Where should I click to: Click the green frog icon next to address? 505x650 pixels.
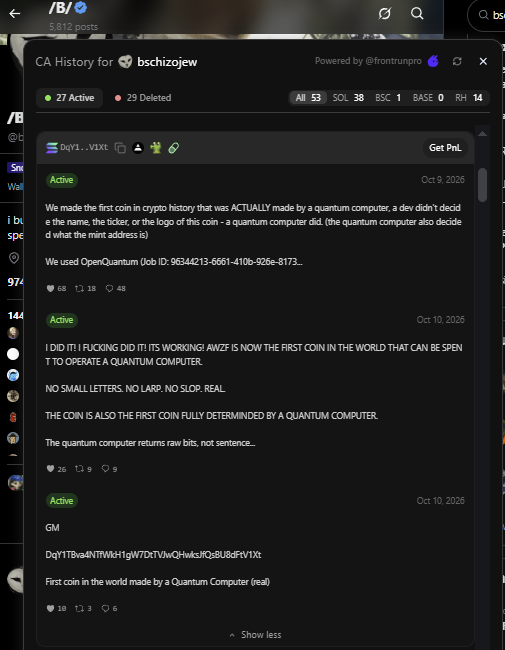click(156, 148)
